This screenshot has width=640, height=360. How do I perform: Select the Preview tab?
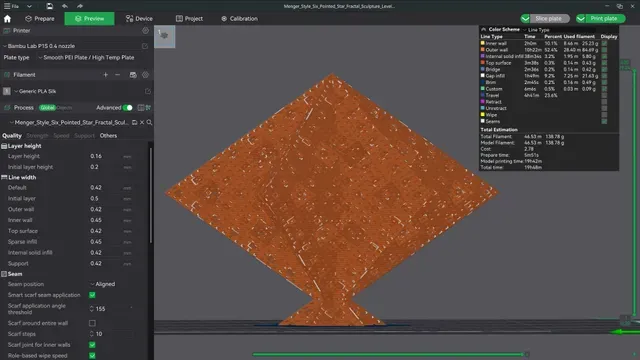(x=89, y=19)
